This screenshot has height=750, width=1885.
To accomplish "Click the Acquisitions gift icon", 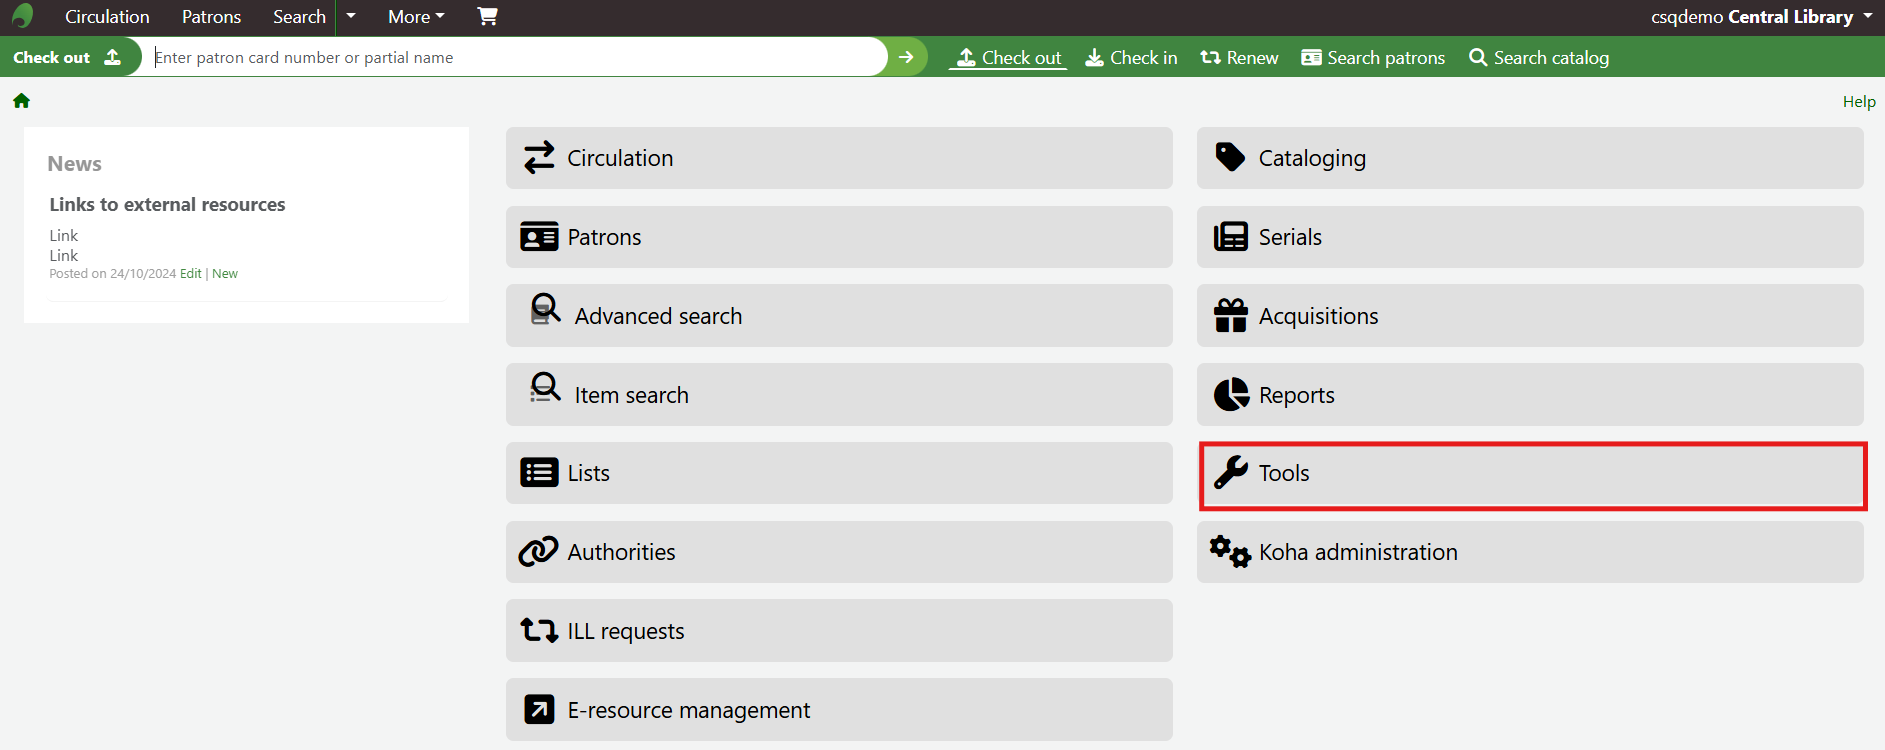I will pos(1231,315).
